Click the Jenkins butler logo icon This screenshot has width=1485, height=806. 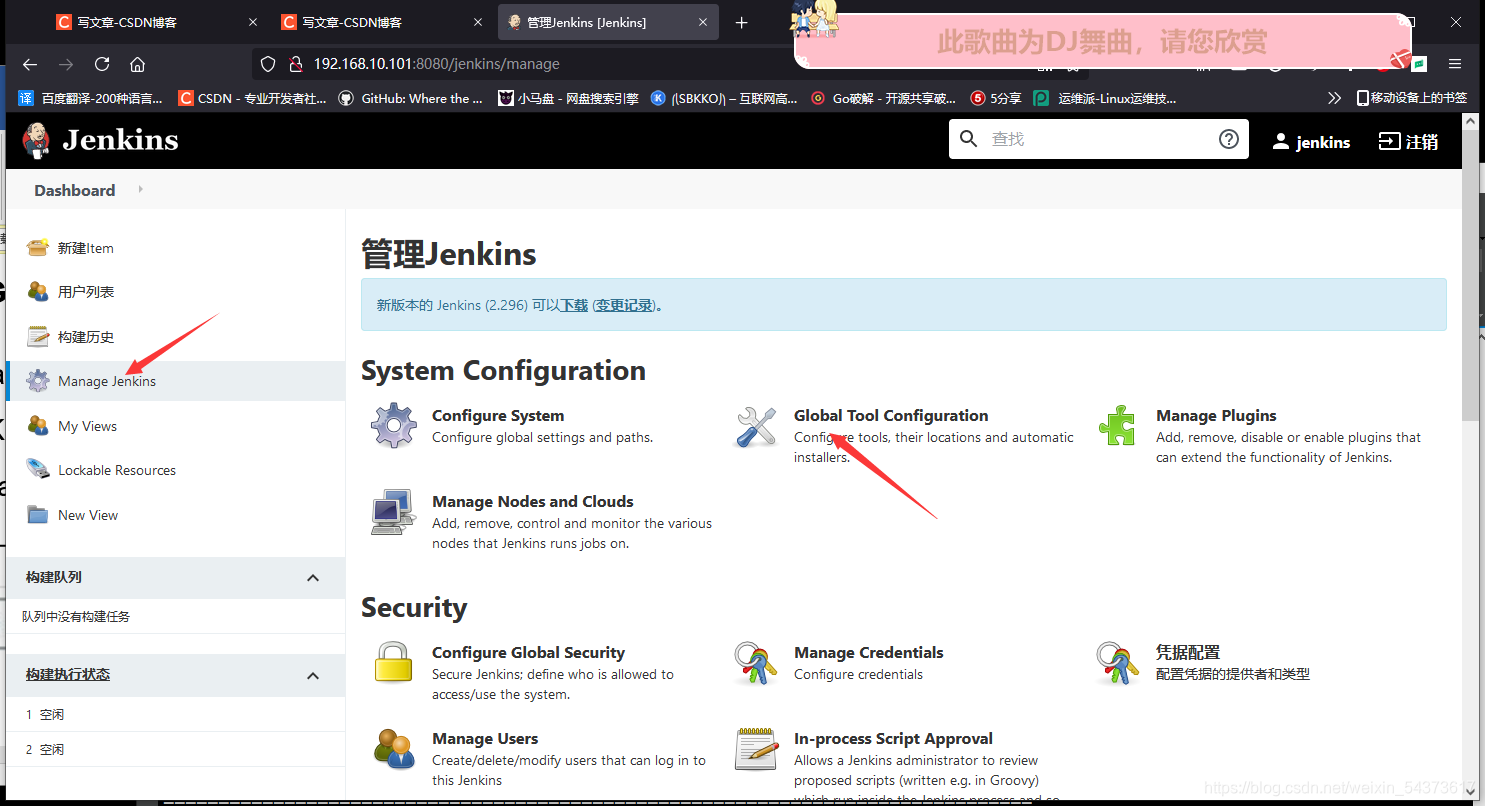pyautogui.click(x=37, y=141)
